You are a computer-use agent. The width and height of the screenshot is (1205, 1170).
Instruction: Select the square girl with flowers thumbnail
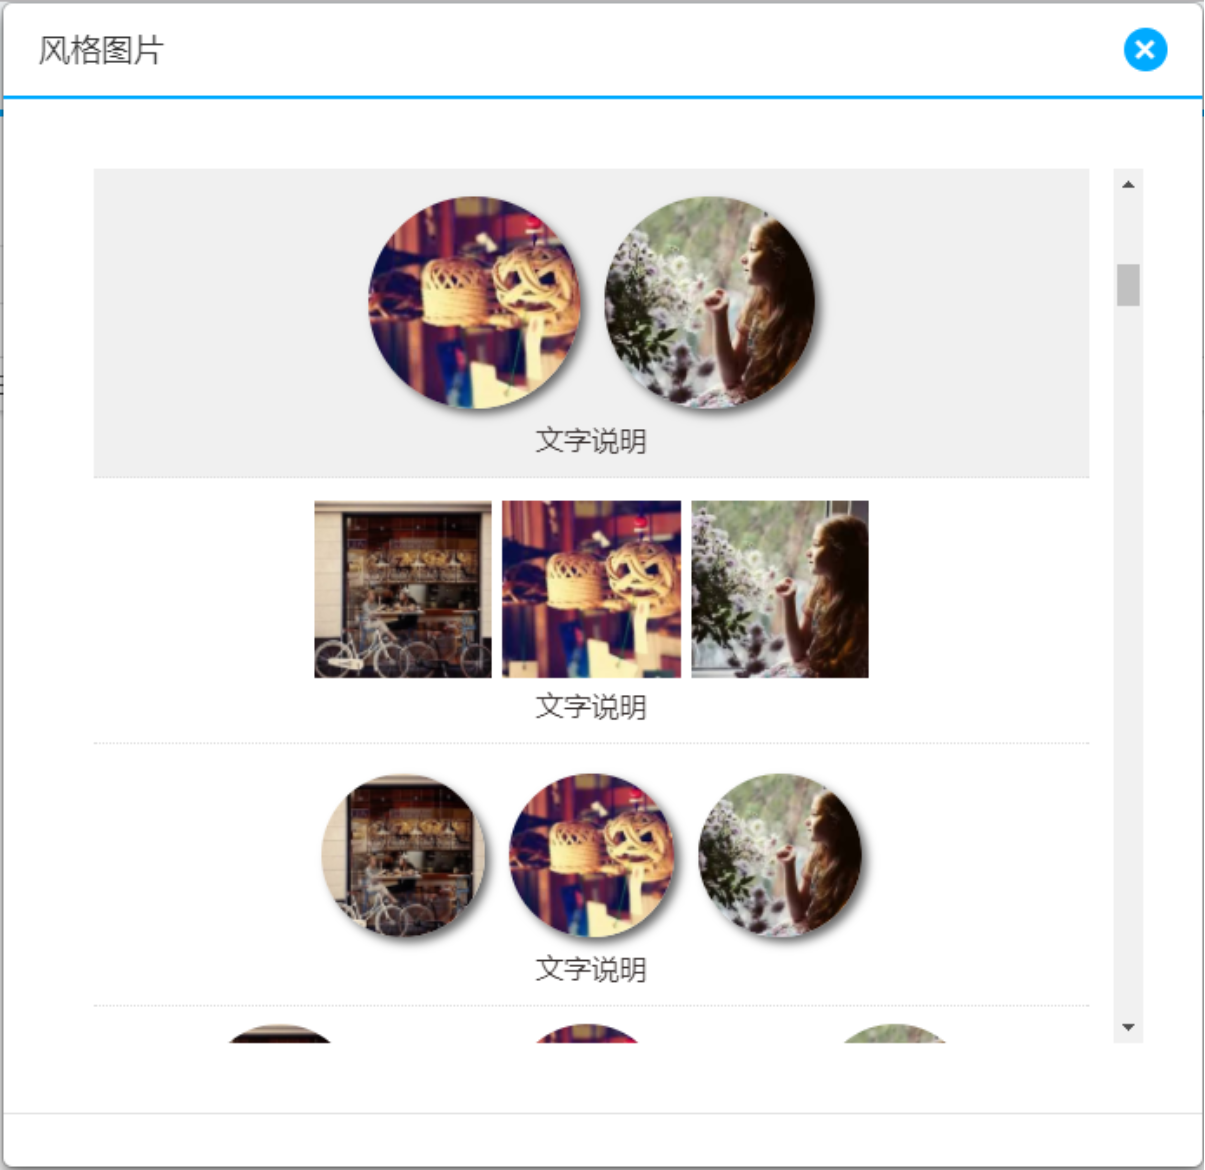pos(780,589)
